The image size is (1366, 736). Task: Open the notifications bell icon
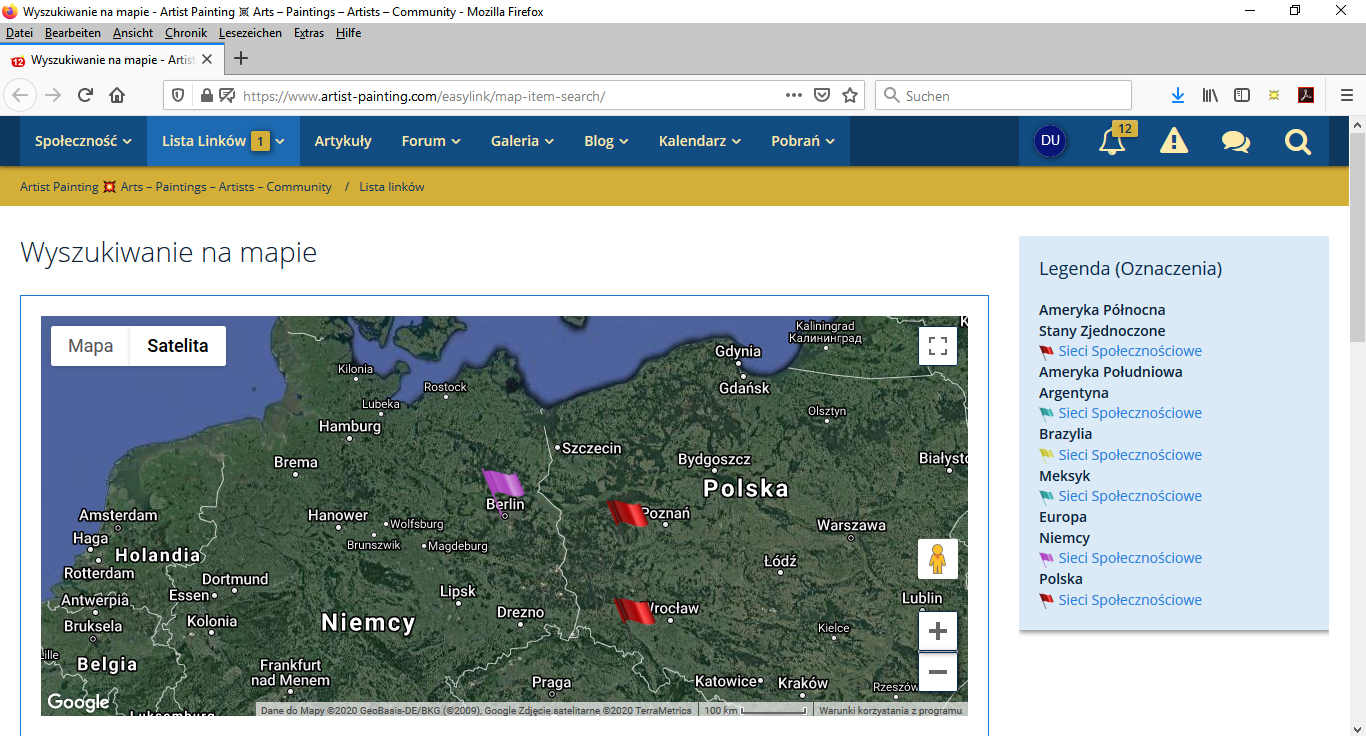[x=1111, y=142]
